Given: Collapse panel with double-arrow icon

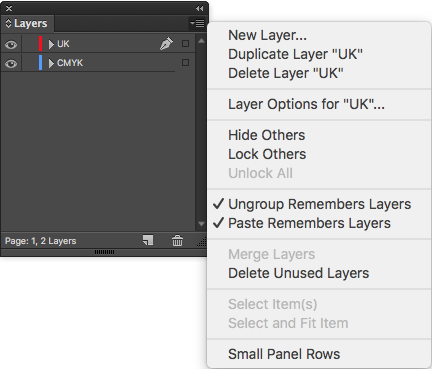Looking at the screenshot, I should pos(199,8).
